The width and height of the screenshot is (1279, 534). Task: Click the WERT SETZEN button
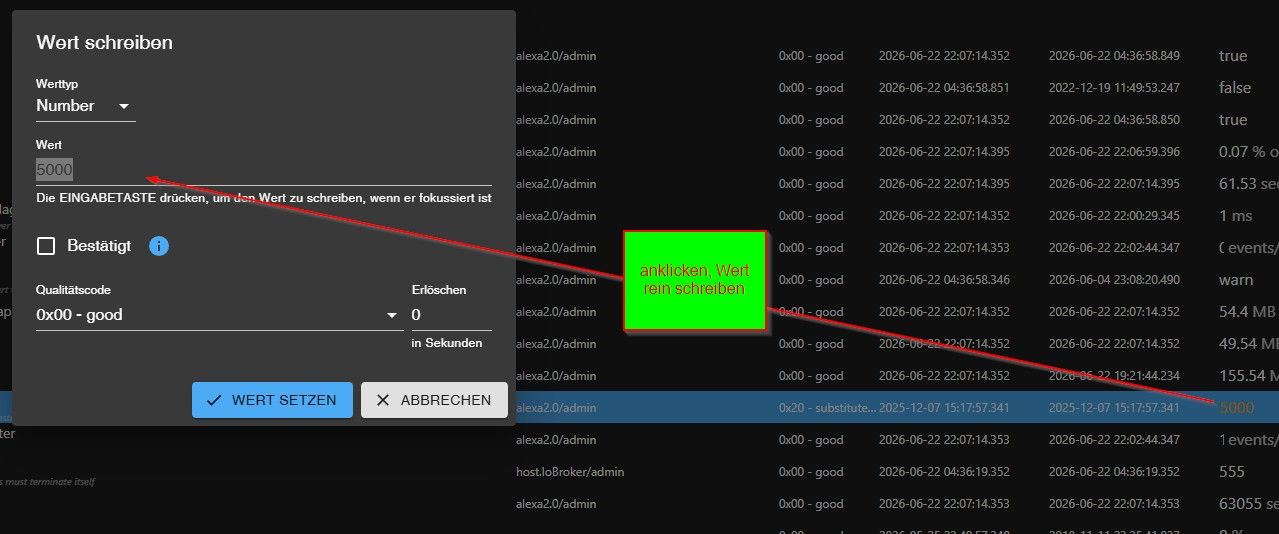tap(272, 400)
